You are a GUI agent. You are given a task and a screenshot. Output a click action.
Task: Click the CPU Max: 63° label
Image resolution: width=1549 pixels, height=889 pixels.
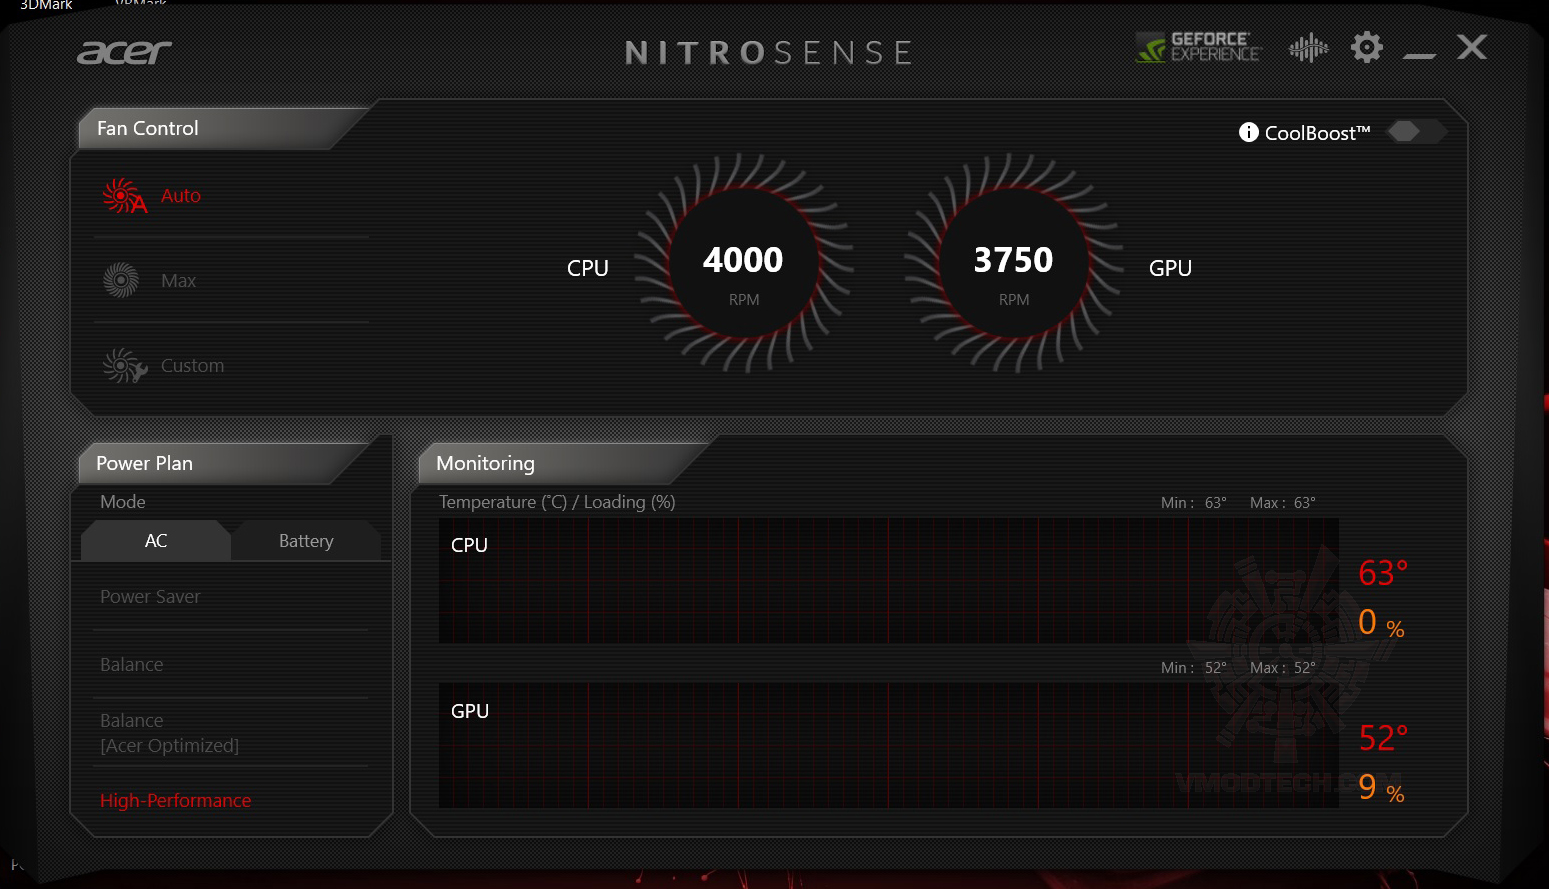[1283, 503]
